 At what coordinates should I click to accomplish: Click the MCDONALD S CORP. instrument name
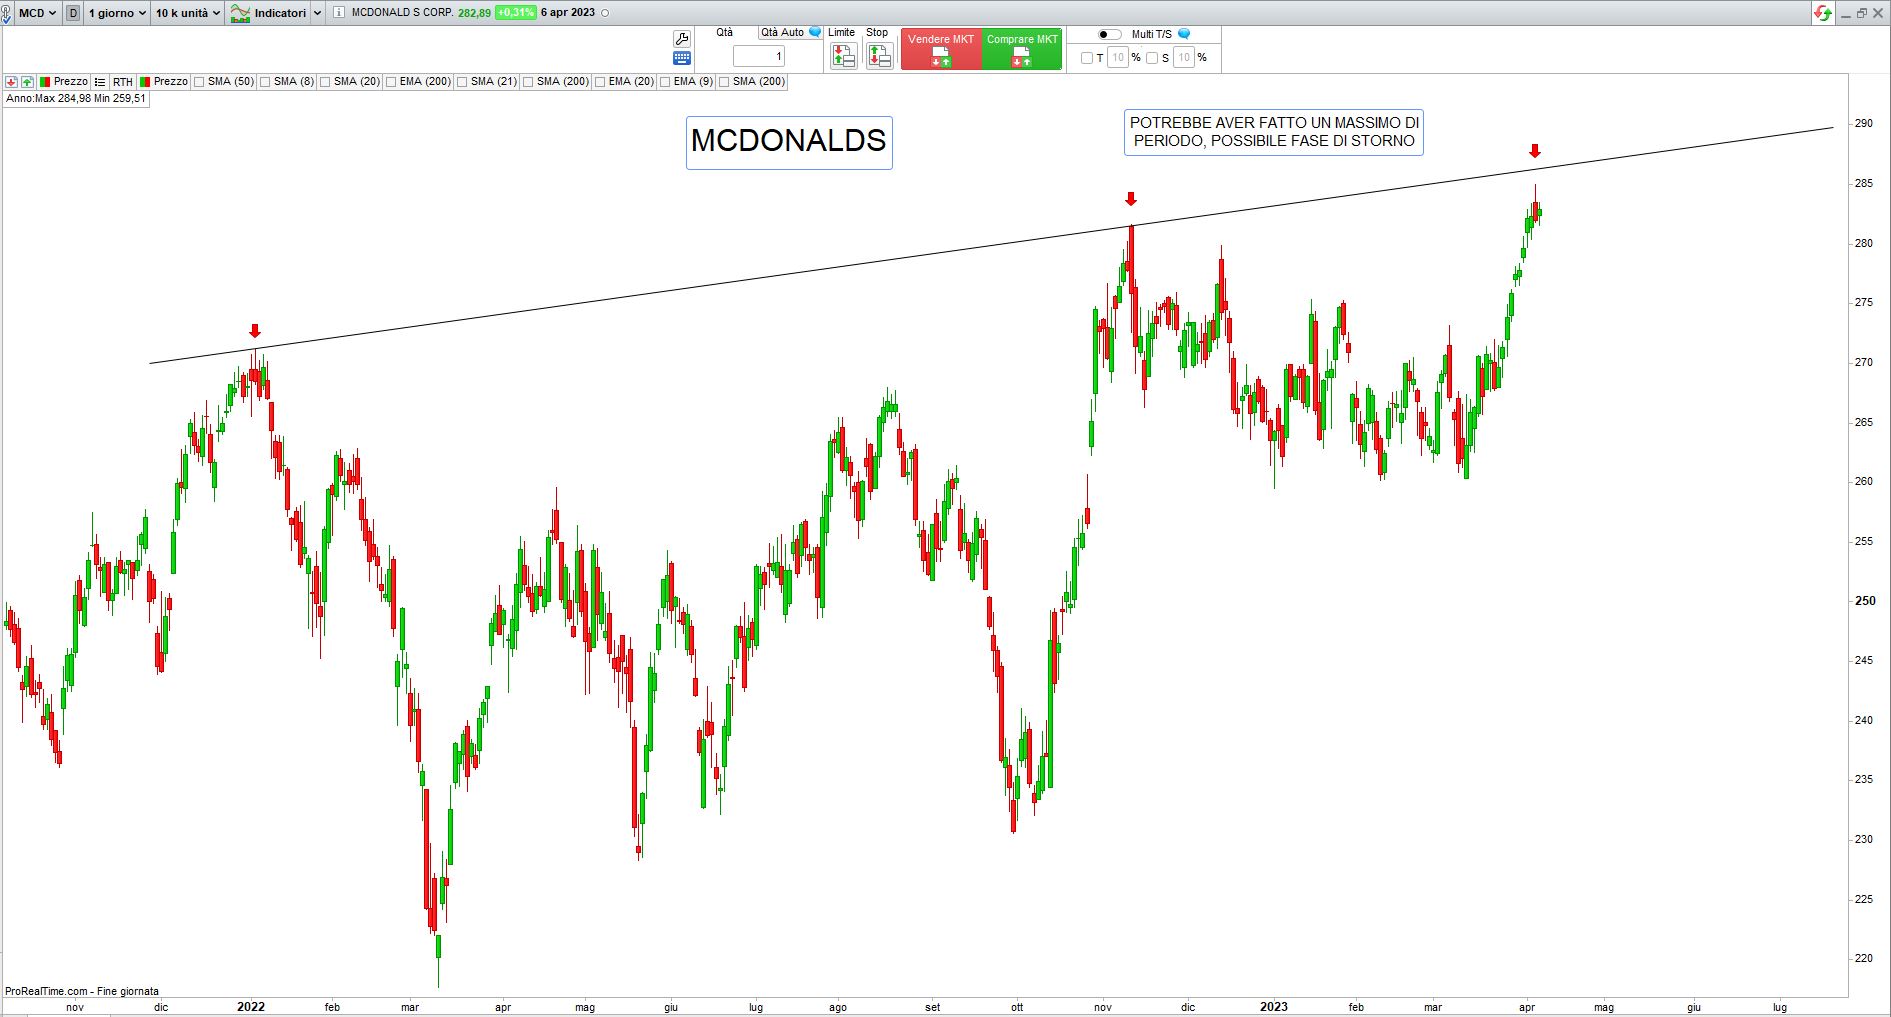click(x=403, y=13)
